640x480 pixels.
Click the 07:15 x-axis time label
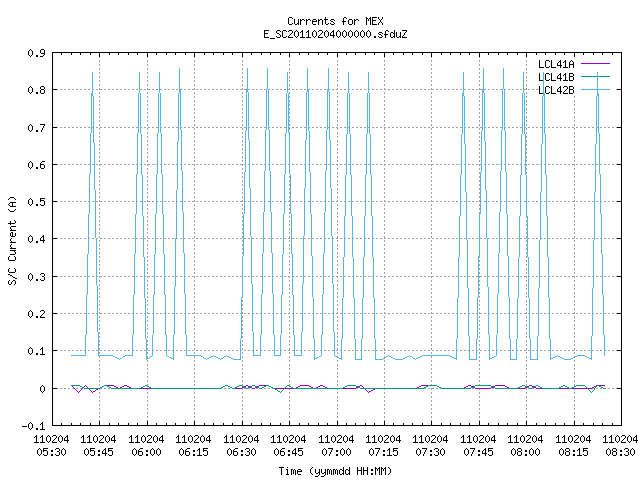[x=383, y=453]
